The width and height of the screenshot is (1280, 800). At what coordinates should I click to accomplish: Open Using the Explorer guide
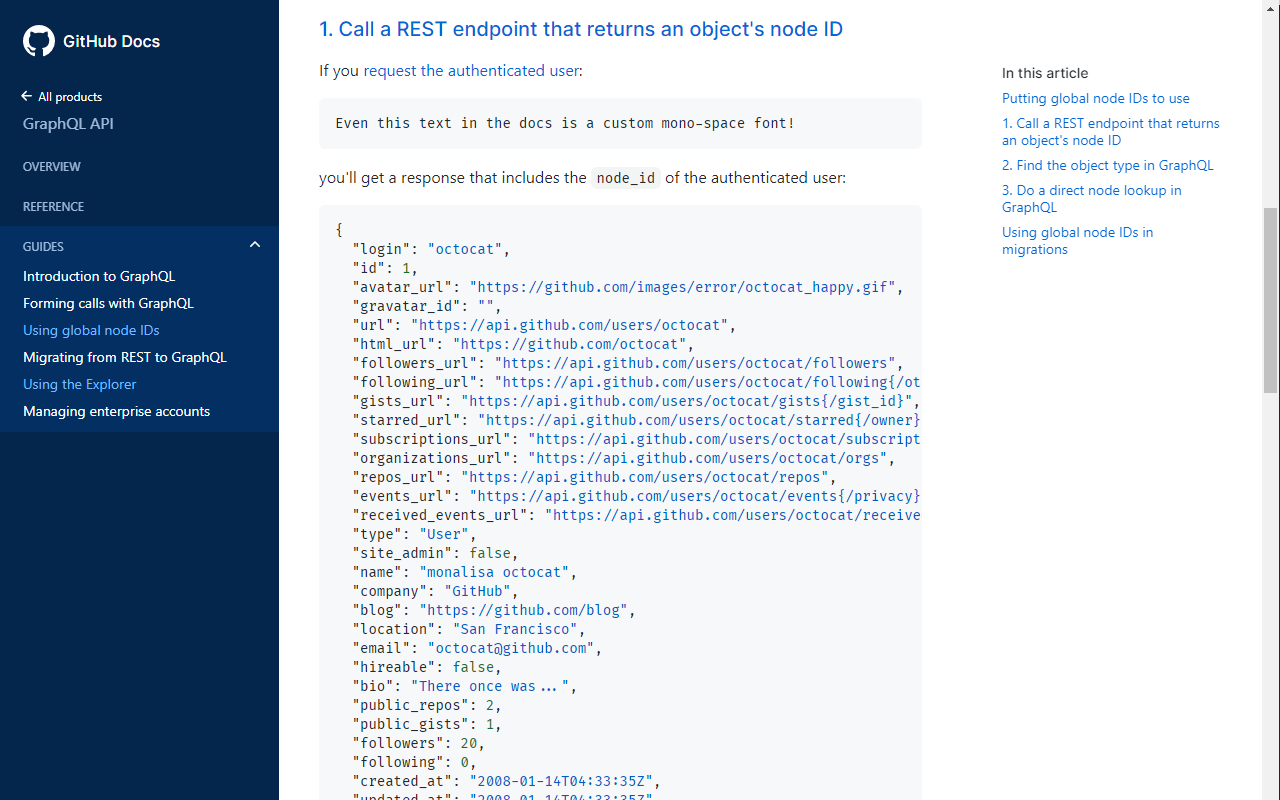click(80, 384)
